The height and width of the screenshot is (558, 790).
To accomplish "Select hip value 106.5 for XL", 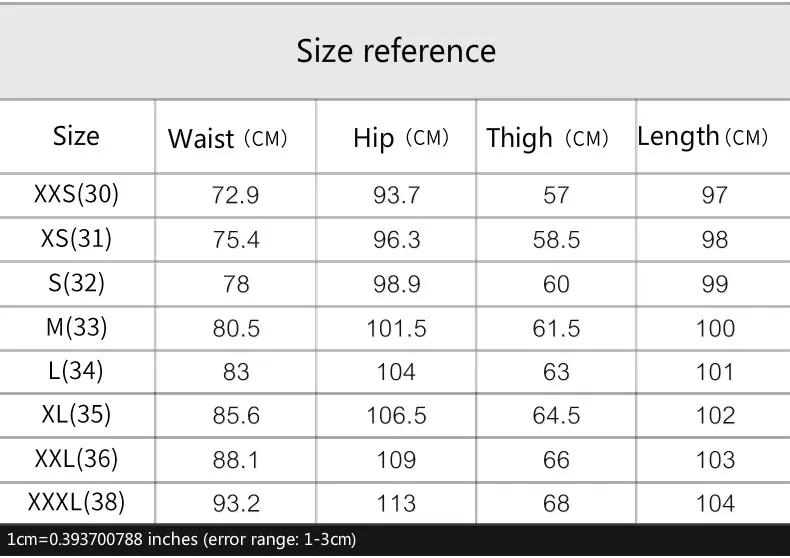I will tap(396, 415).
